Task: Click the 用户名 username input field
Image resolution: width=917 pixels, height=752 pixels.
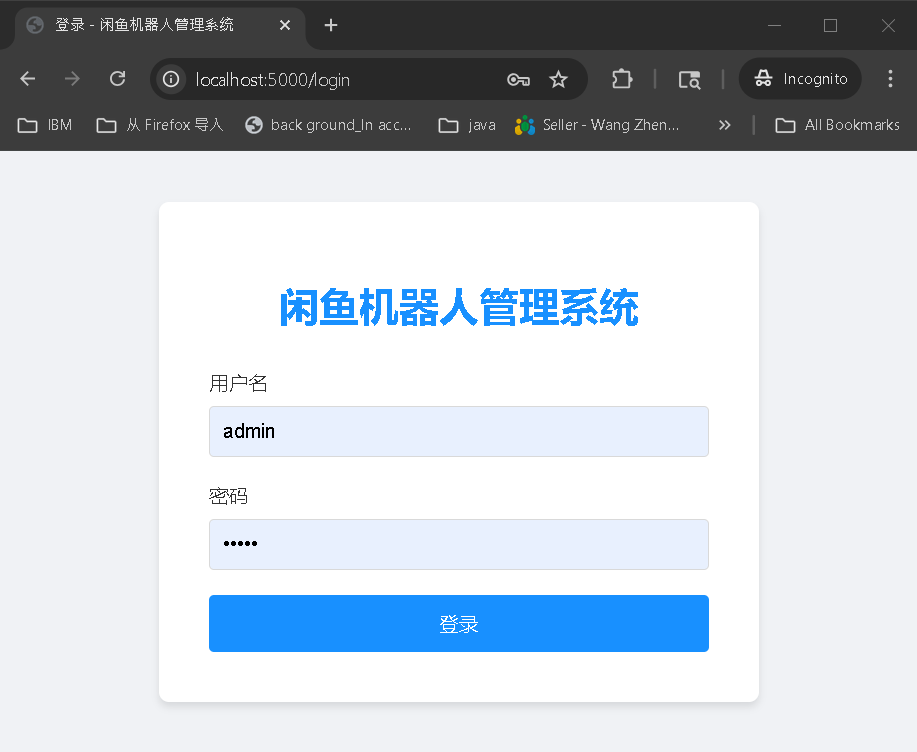Action: click(x=458, y=431)
